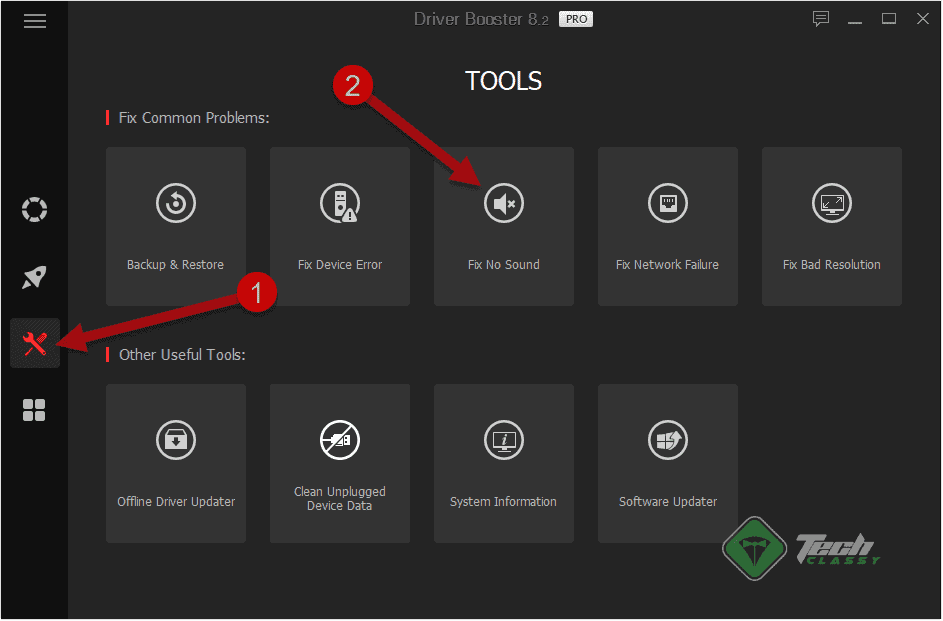Open the Software Updater tool
Screen dimensions: 943x621
pyautogui.click(x=667, y=462)
